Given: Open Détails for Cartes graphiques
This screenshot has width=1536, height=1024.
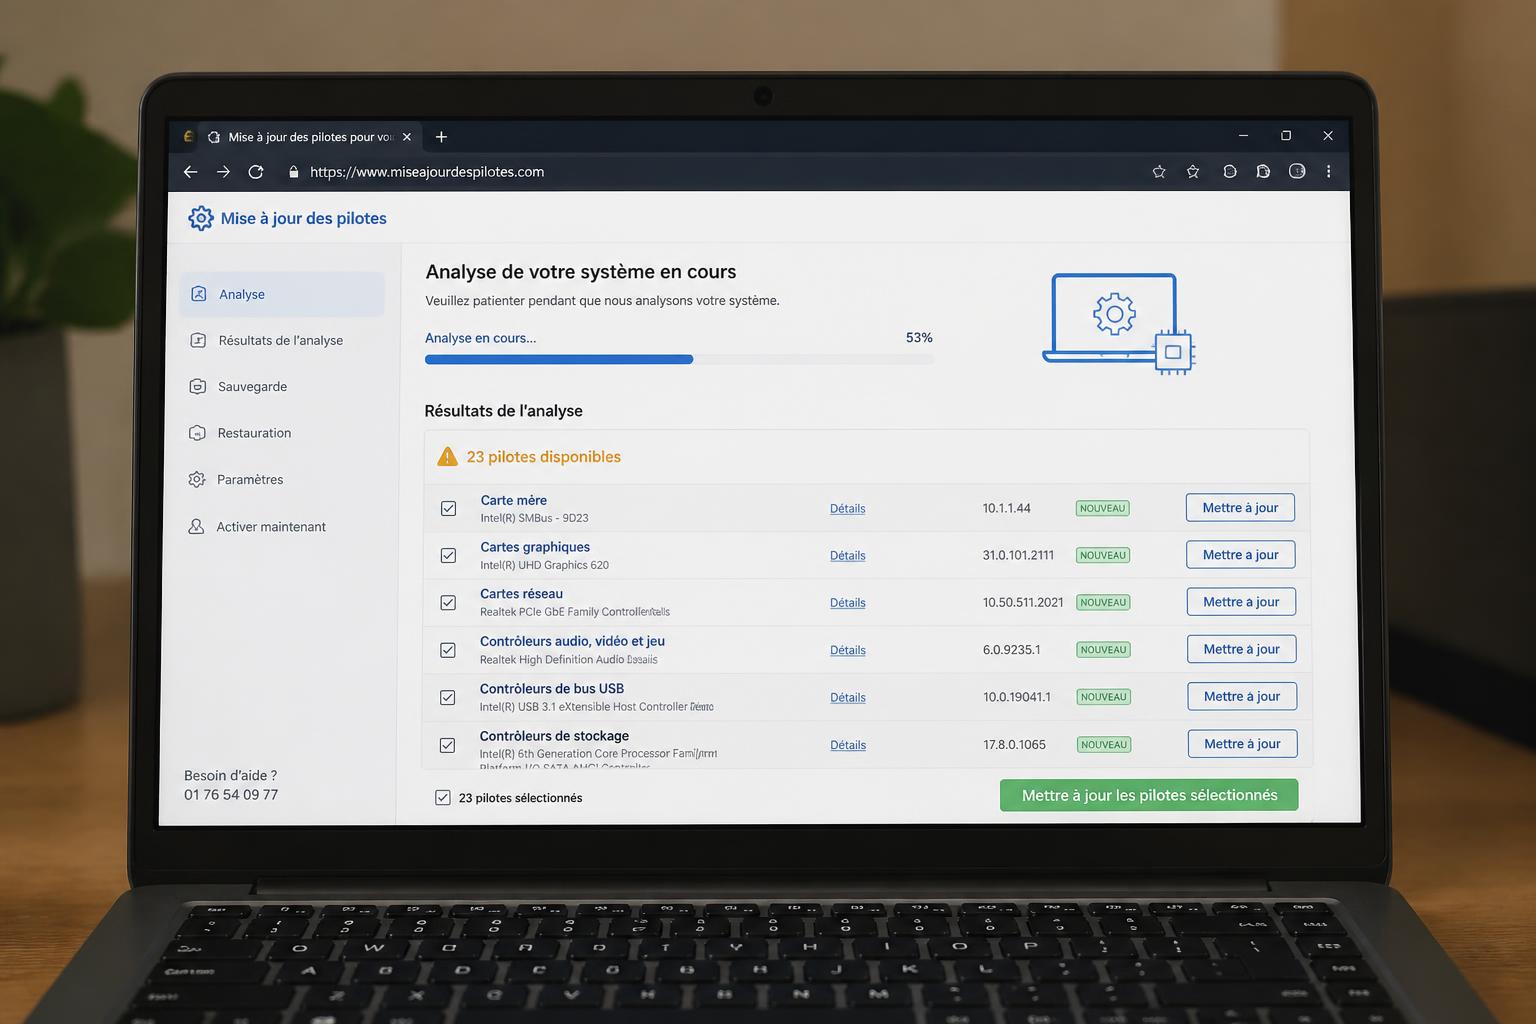Looking at the screenshot, I should click(847, 555).
